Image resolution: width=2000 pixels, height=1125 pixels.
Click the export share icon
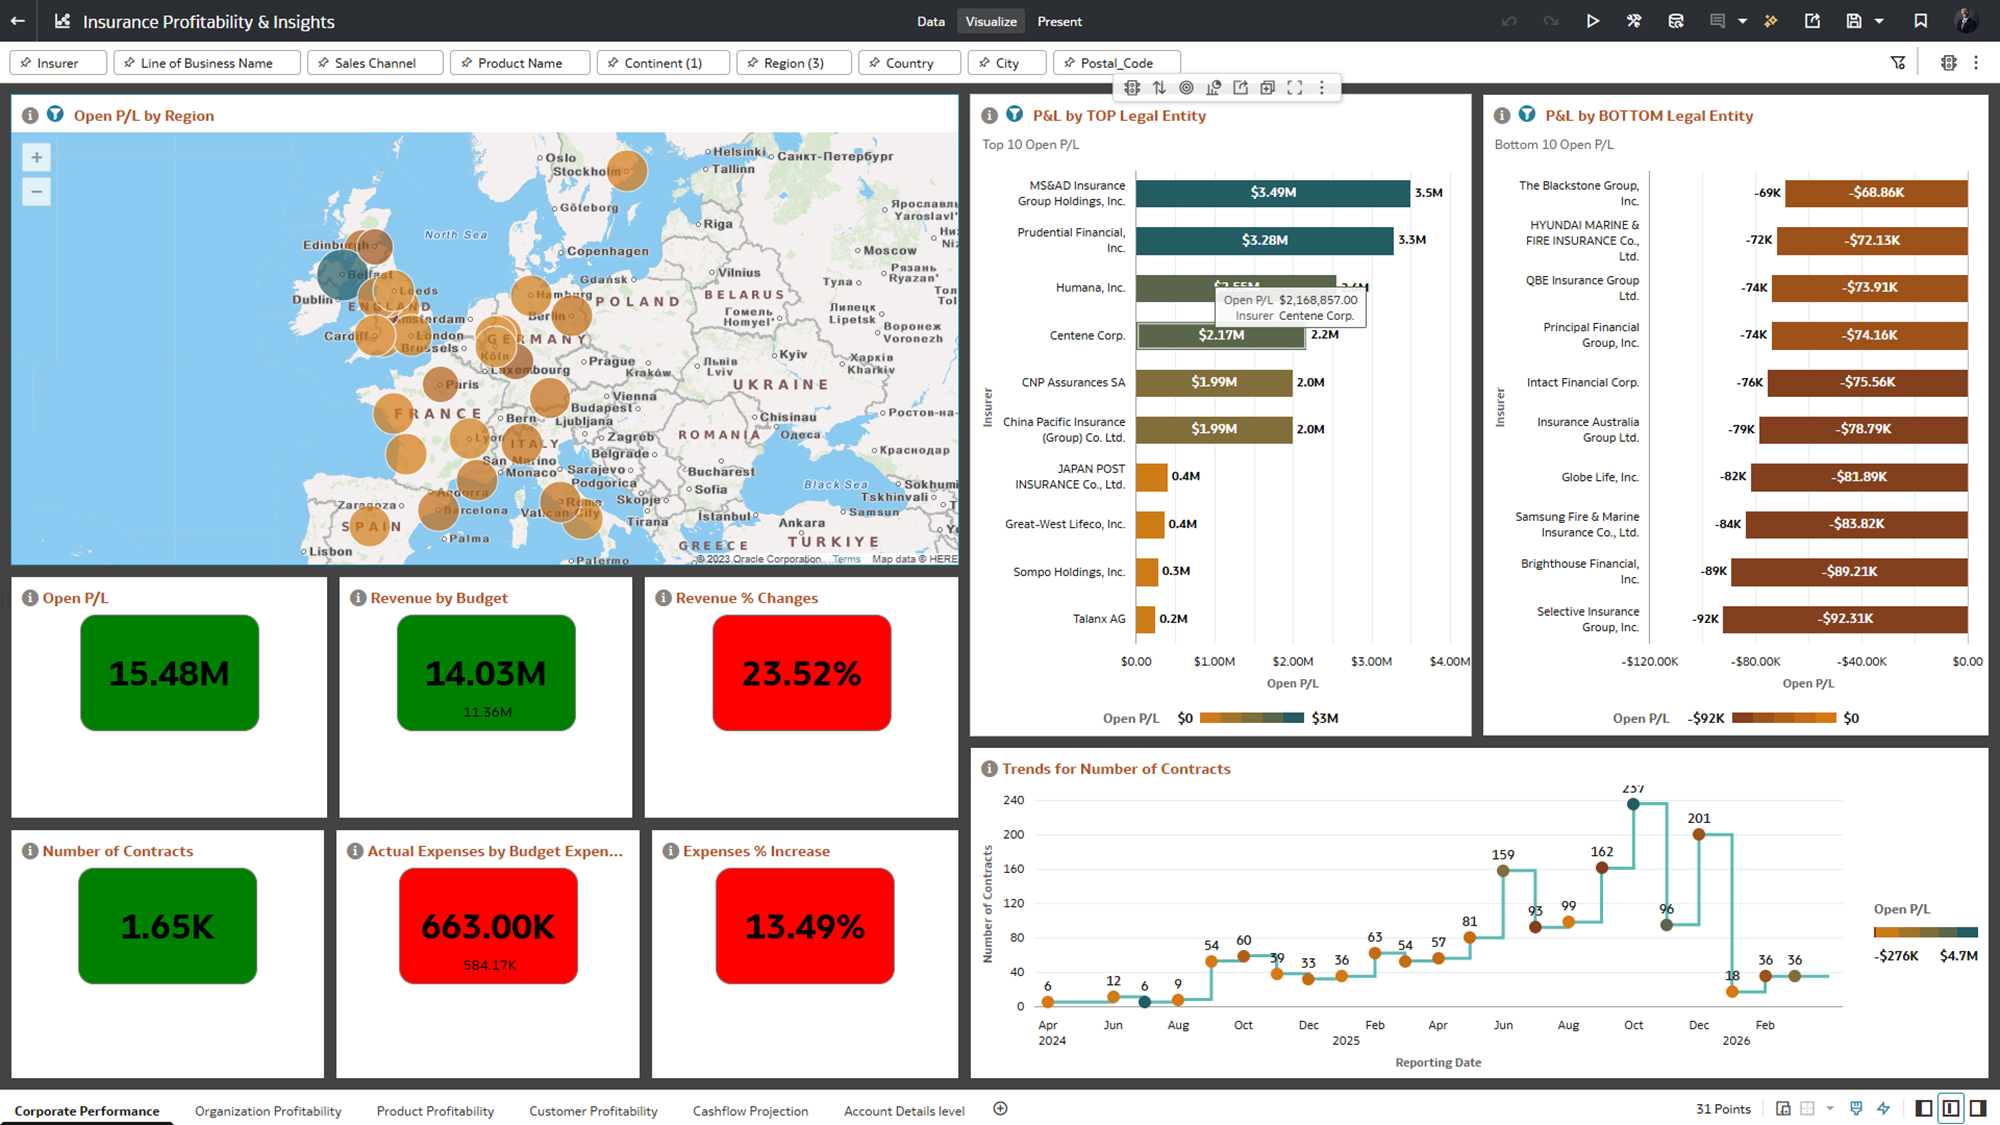[x=1812, y=21]
